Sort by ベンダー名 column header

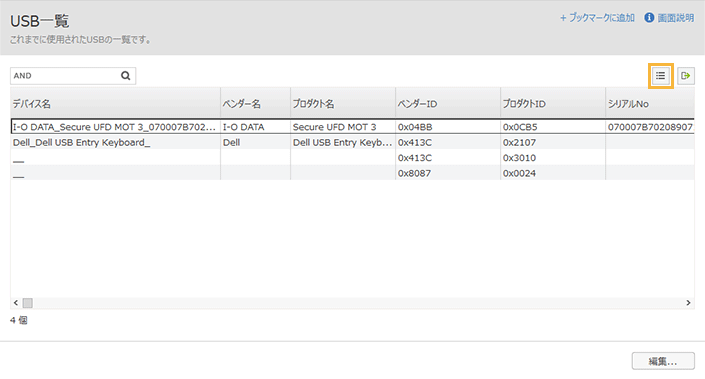(255, 103)
